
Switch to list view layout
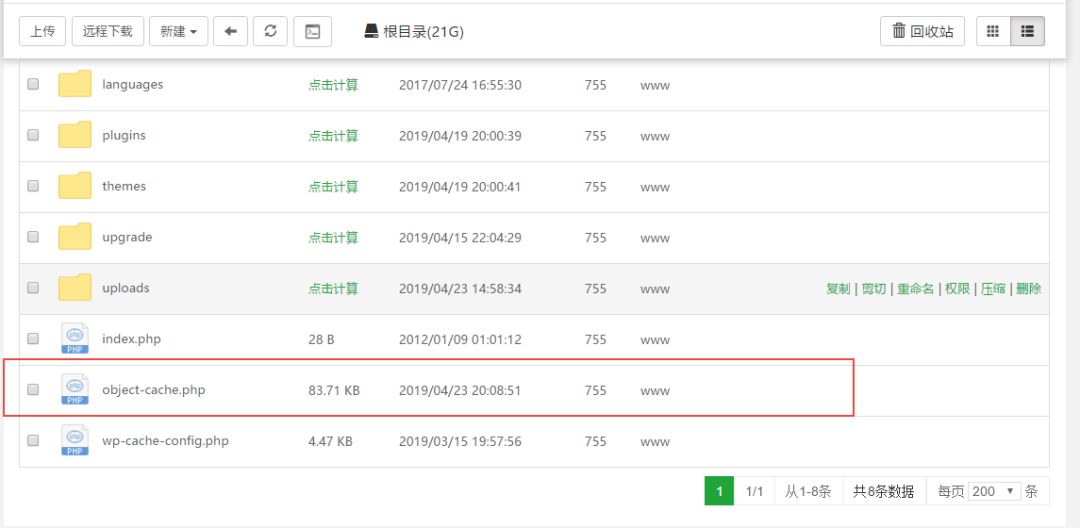click(x=1027, y=31)
